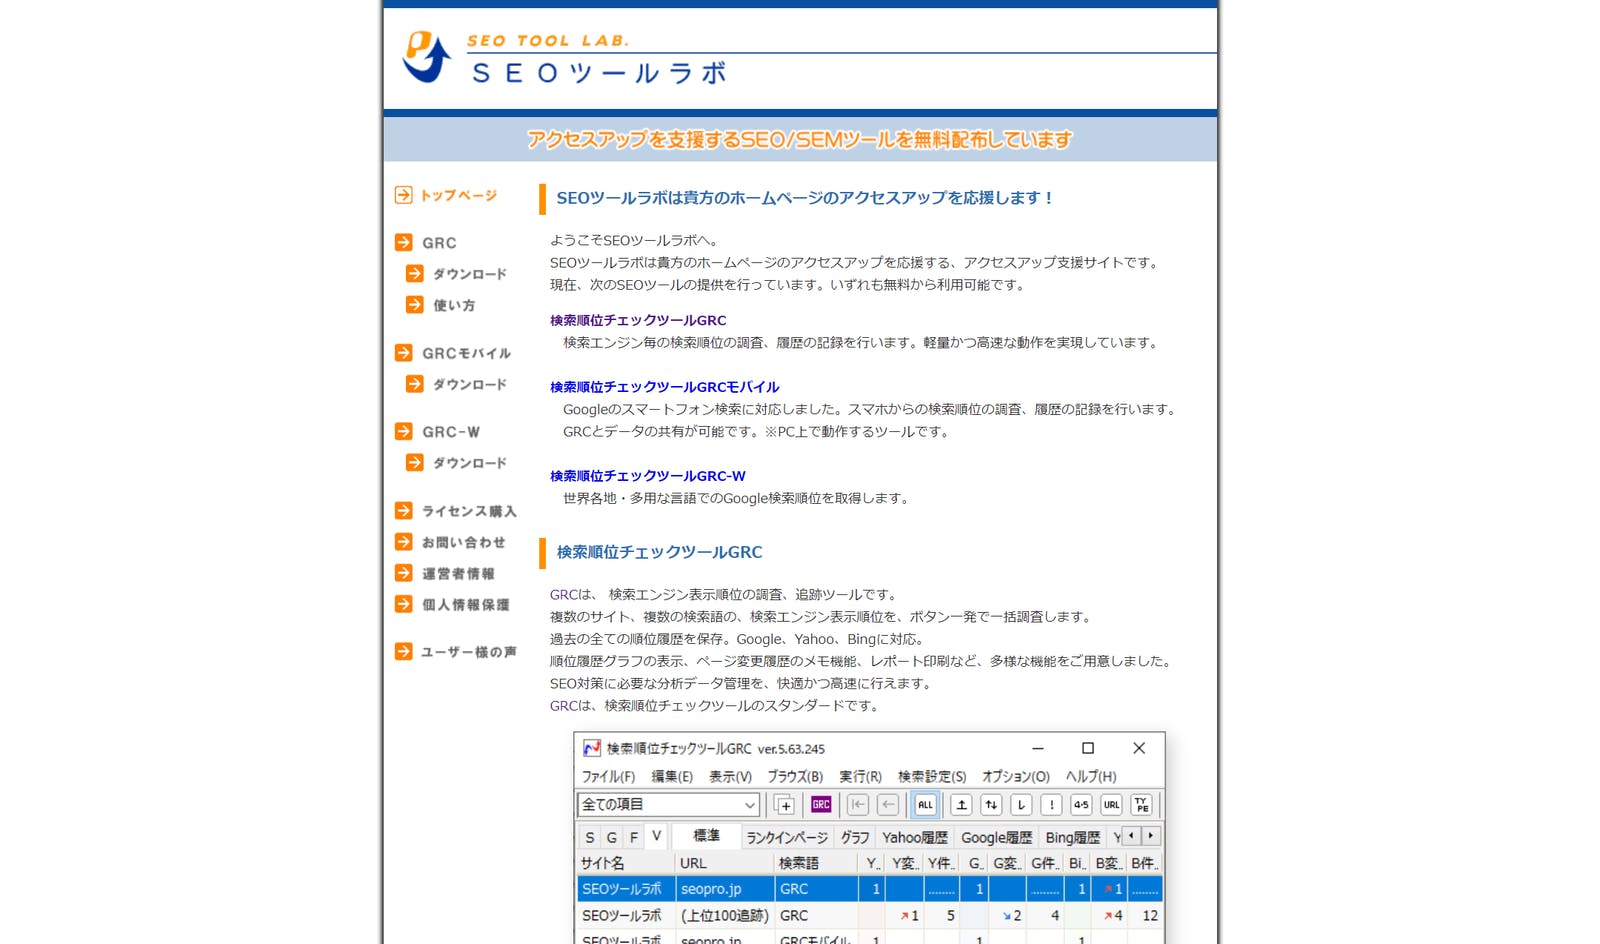
Task: Open the 全ての項目 dropdown
Action: [x=668, y=805]
